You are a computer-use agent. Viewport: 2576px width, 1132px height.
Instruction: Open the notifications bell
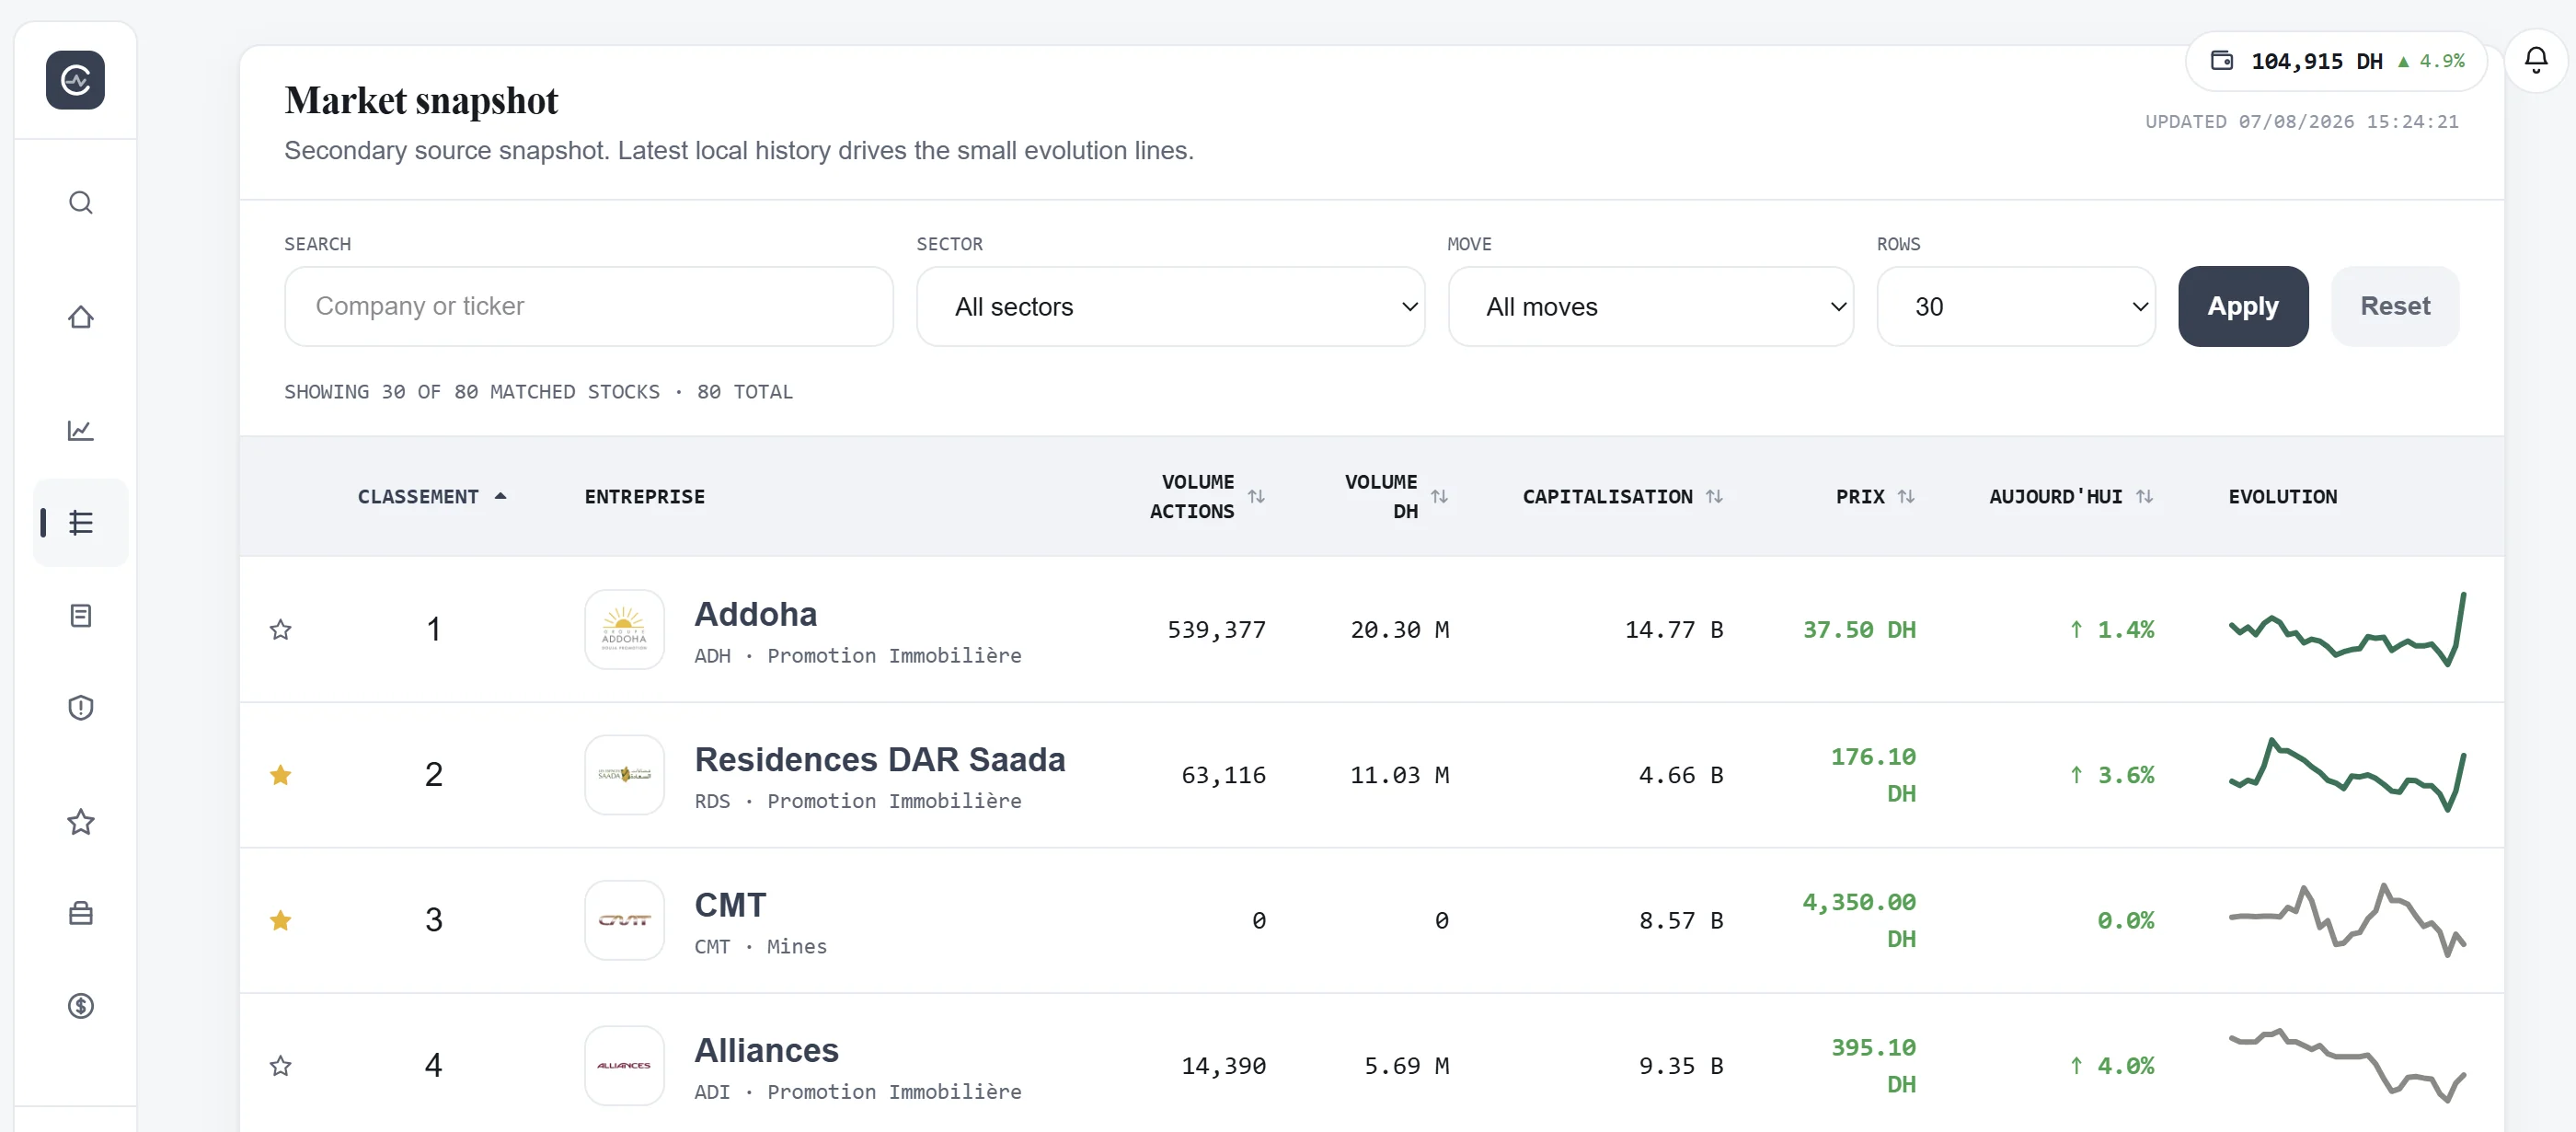2536,61
